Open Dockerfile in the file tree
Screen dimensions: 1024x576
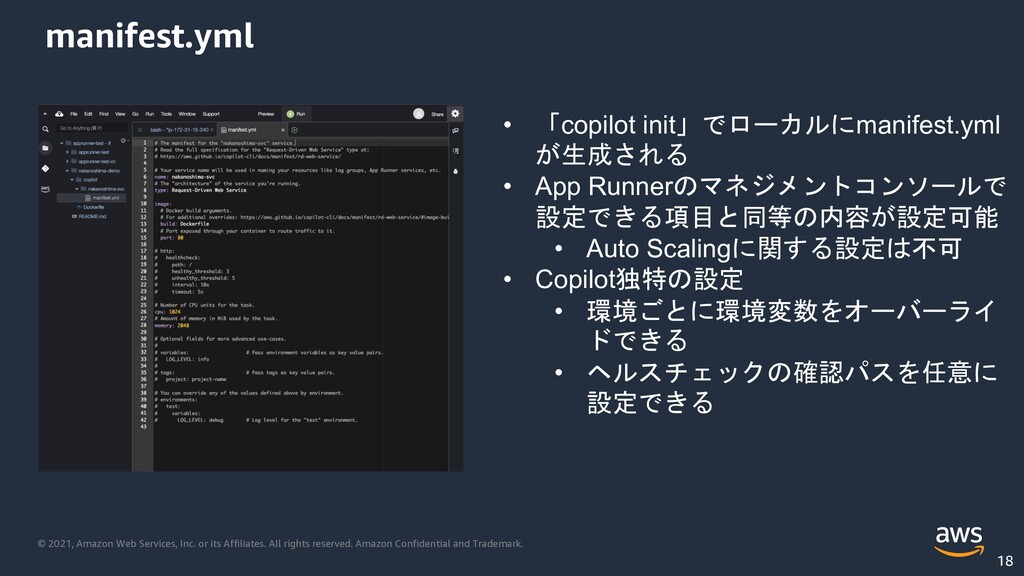[91, 207]
